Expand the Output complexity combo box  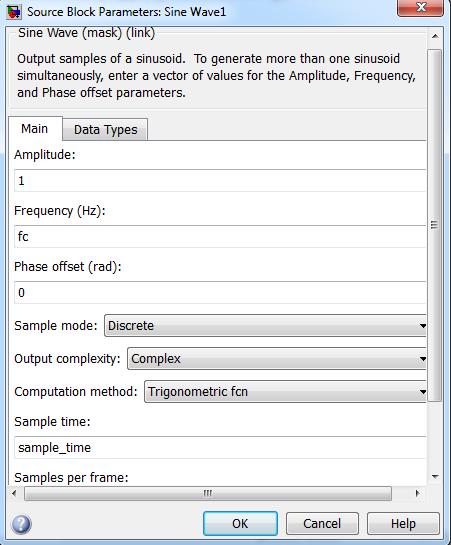pos(277,359)
